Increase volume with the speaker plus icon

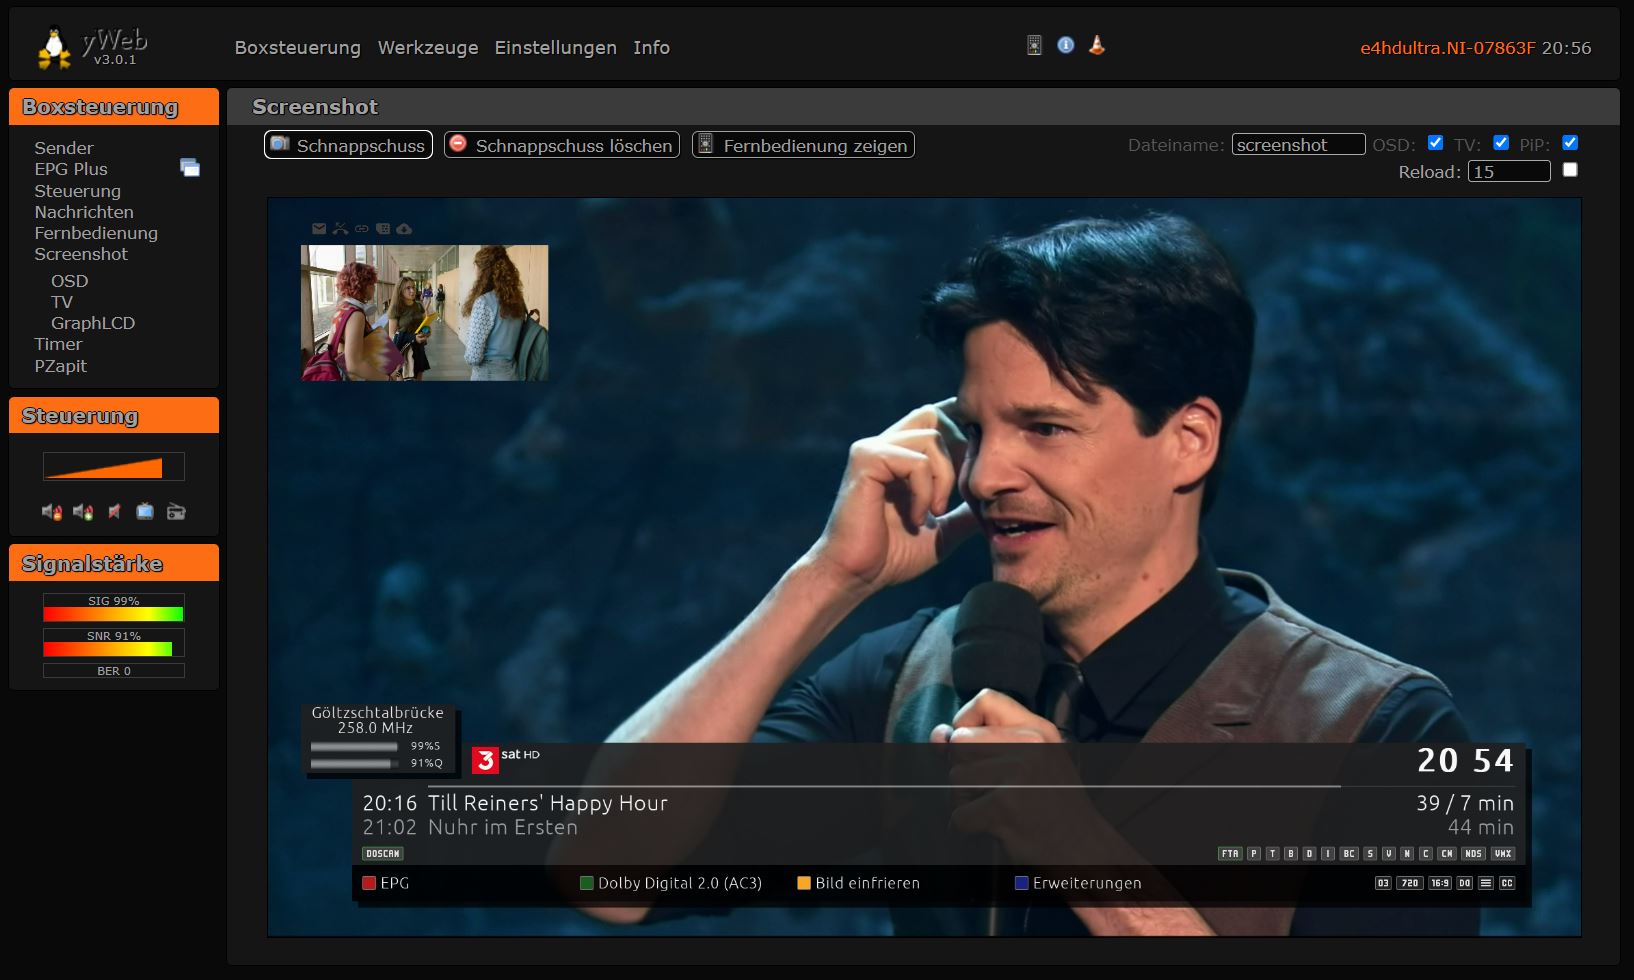pos(83,512)
